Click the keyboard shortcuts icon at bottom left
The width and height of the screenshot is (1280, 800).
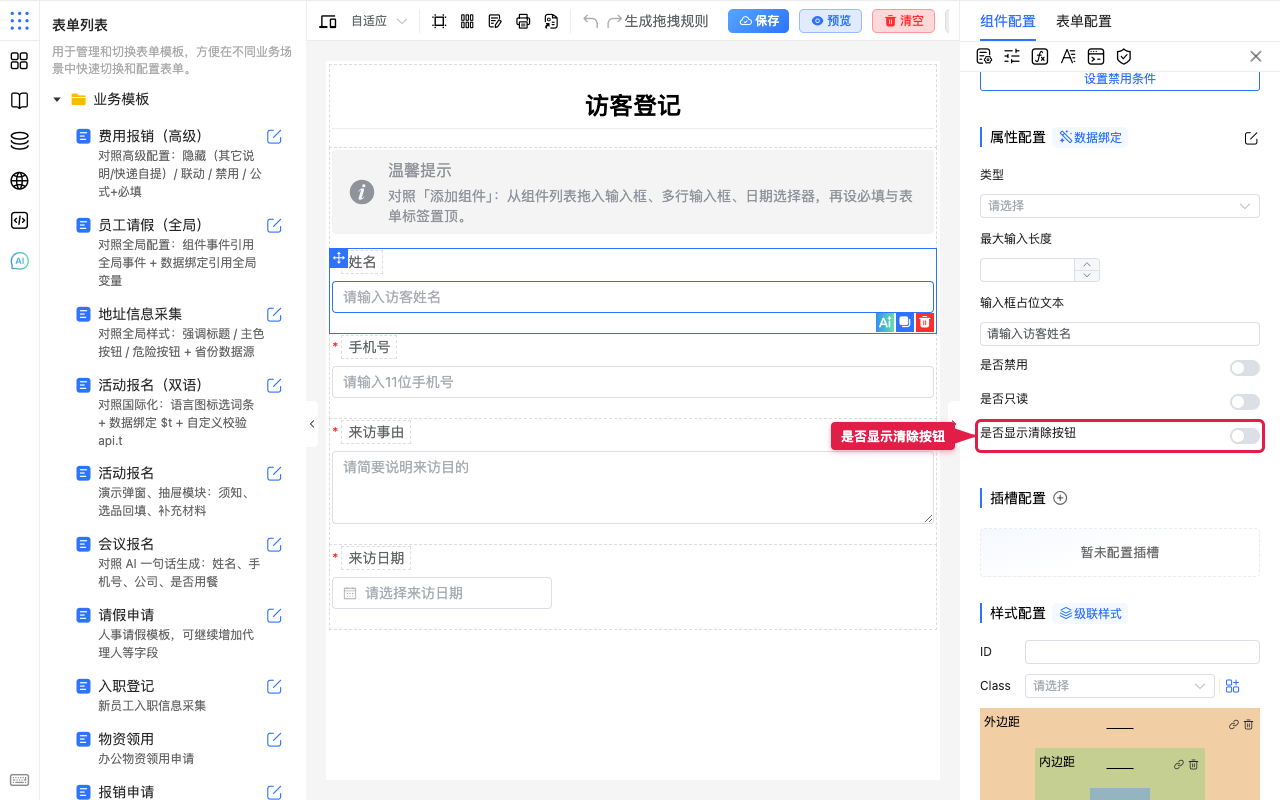(19, 780)
